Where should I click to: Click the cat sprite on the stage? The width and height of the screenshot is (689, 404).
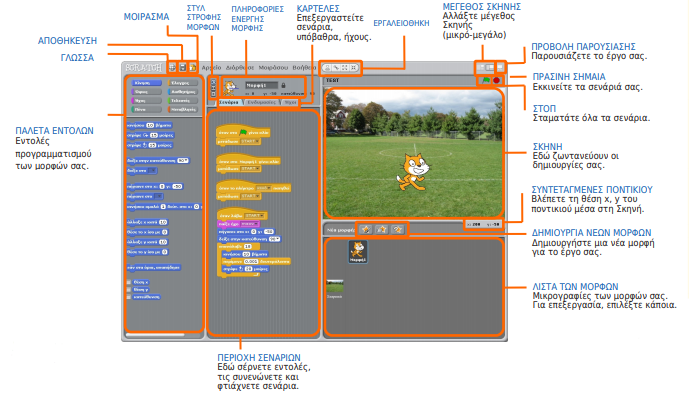[413, 172]
